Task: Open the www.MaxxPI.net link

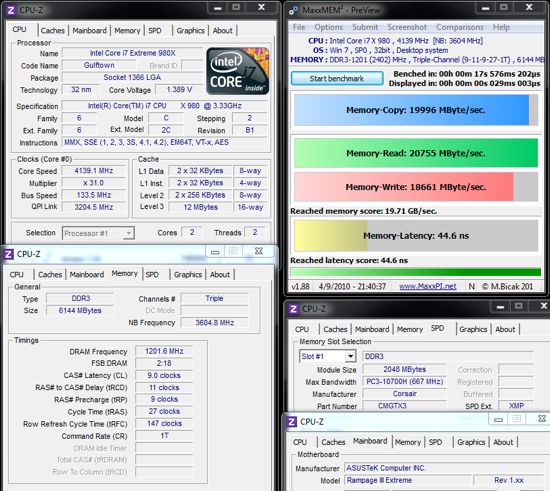Action: tap(428, 287)
